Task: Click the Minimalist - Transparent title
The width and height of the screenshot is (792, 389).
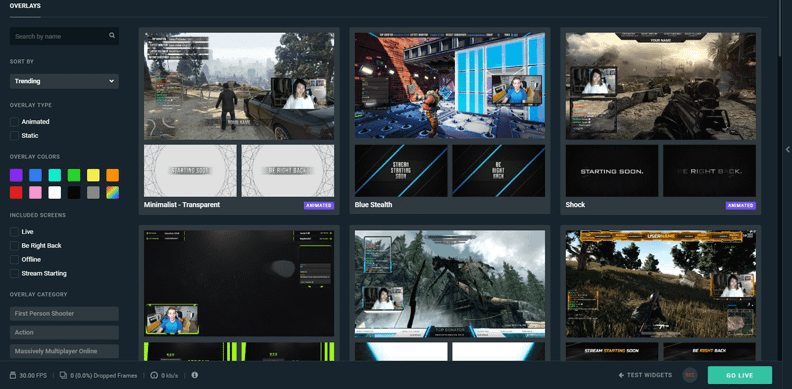Action: 182,205
